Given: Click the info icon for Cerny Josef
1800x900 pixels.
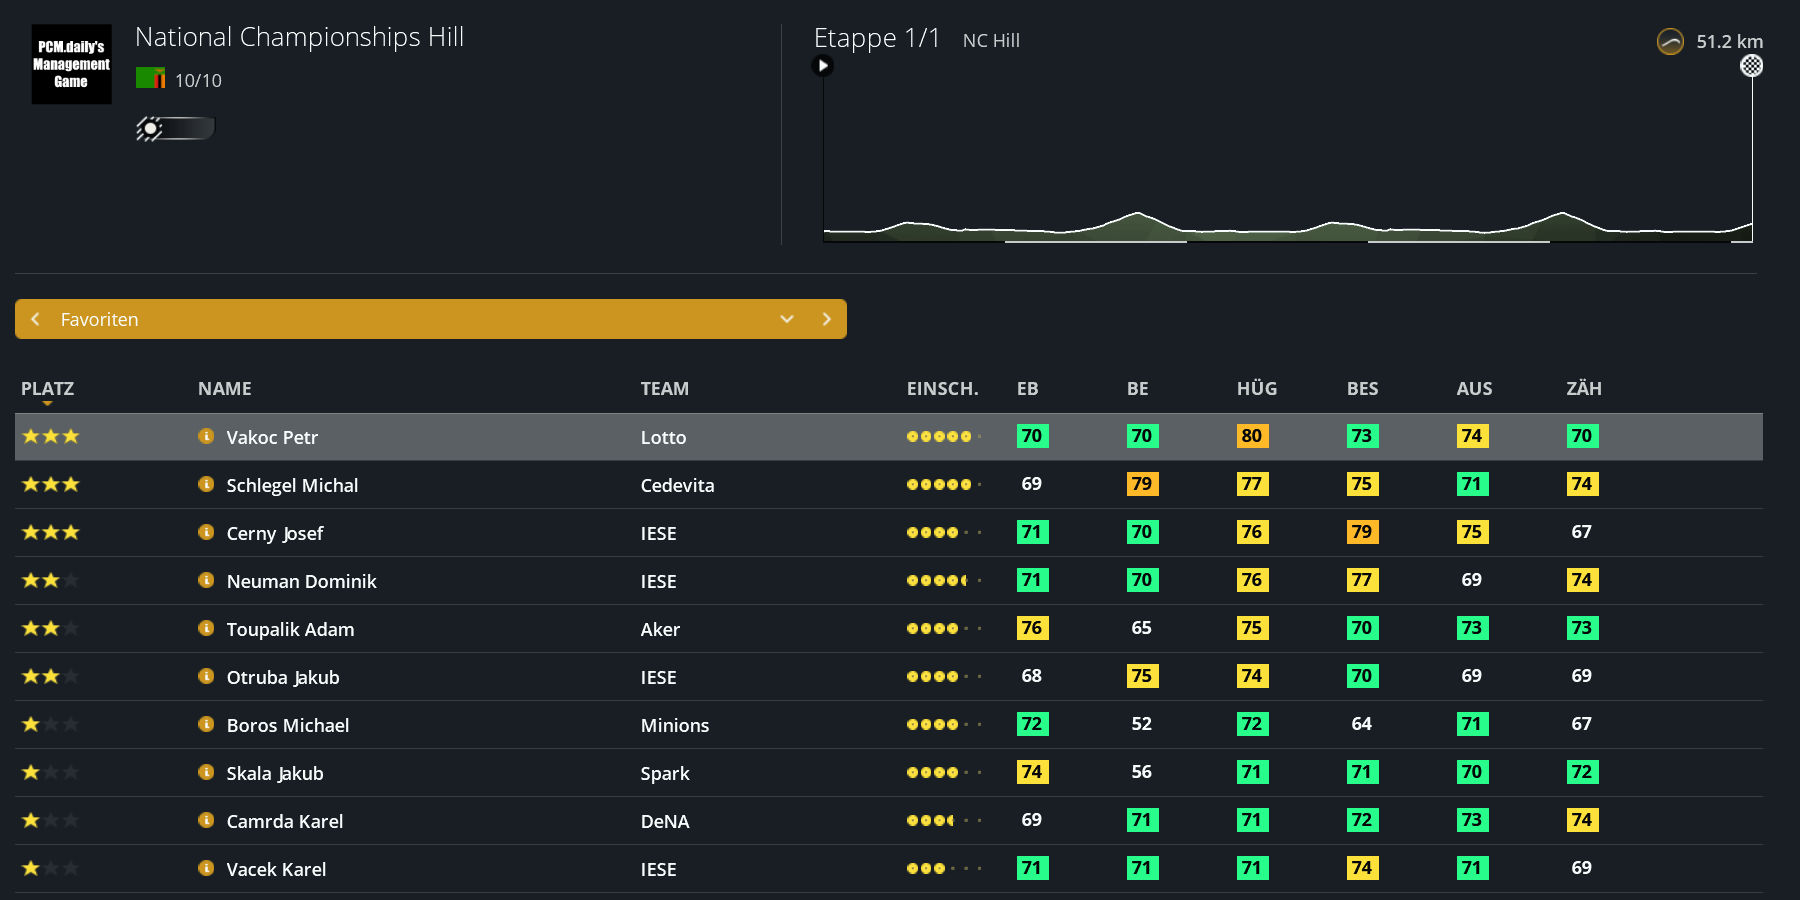Looking at the screenshot, I should click(206, 532).
